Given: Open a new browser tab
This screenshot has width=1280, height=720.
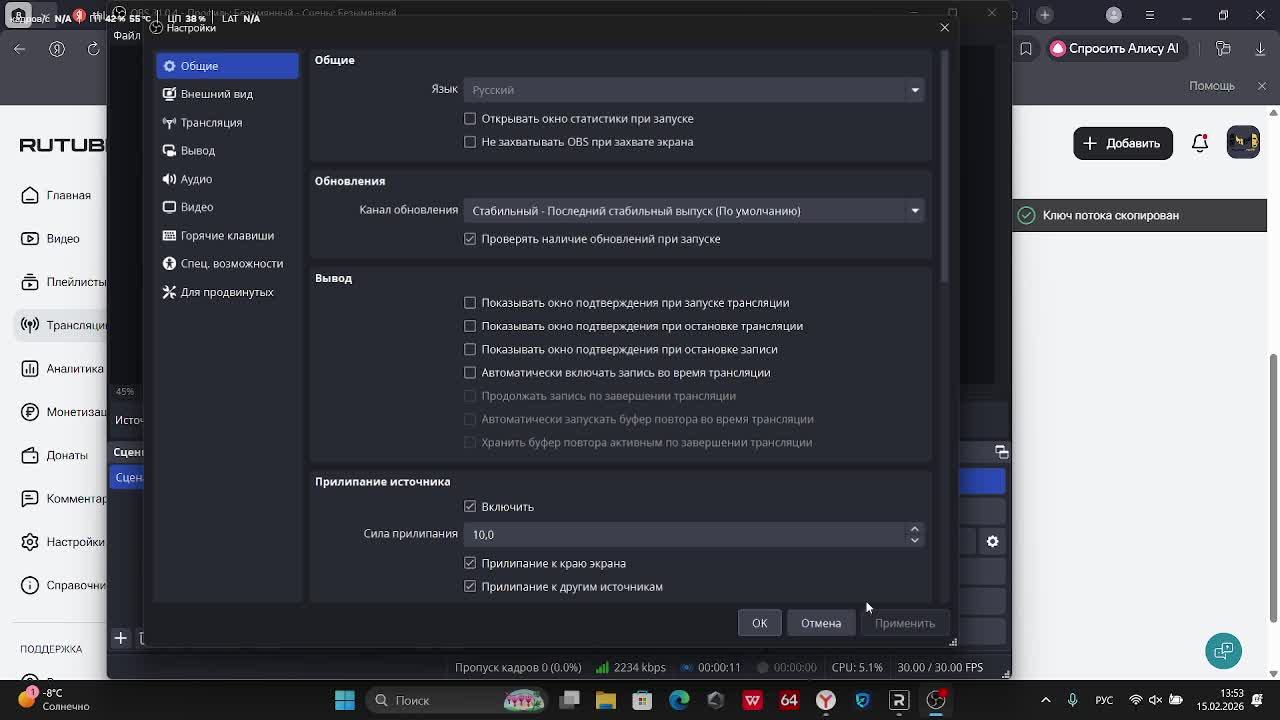Looking at the screenshot, I should point(1045,15).
